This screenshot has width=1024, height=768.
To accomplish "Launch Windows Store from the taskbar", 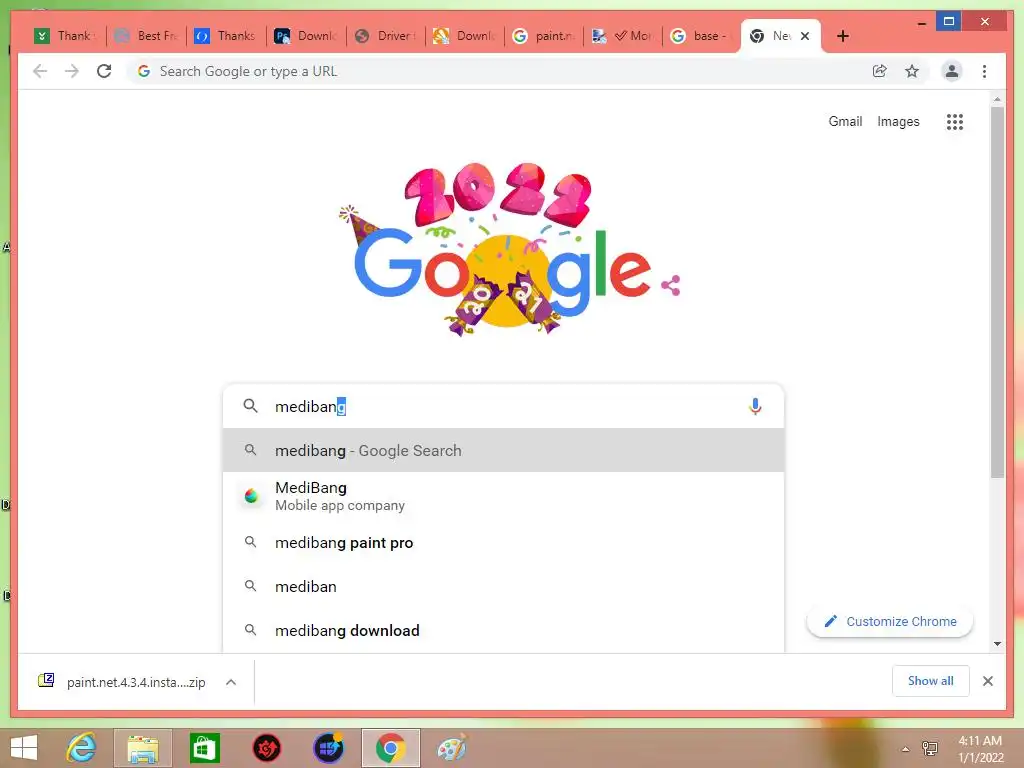I will (x=204, y=748).
